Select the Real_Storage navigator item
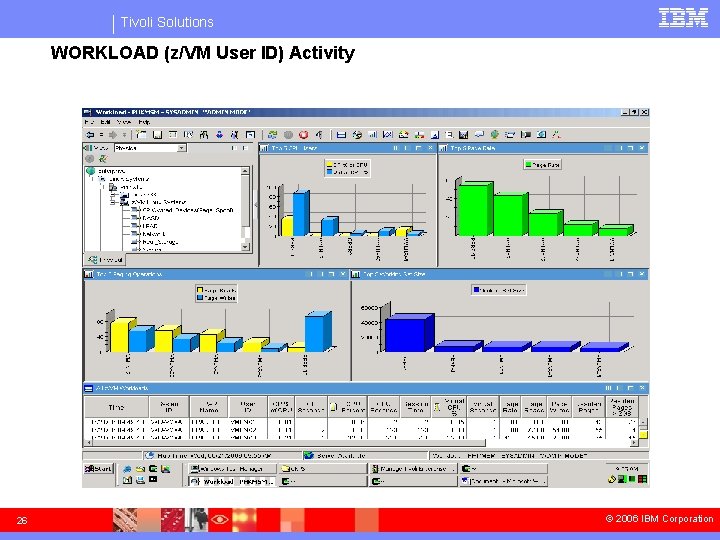The height and width of the screenshot is (540, 720). coord(160,242)
